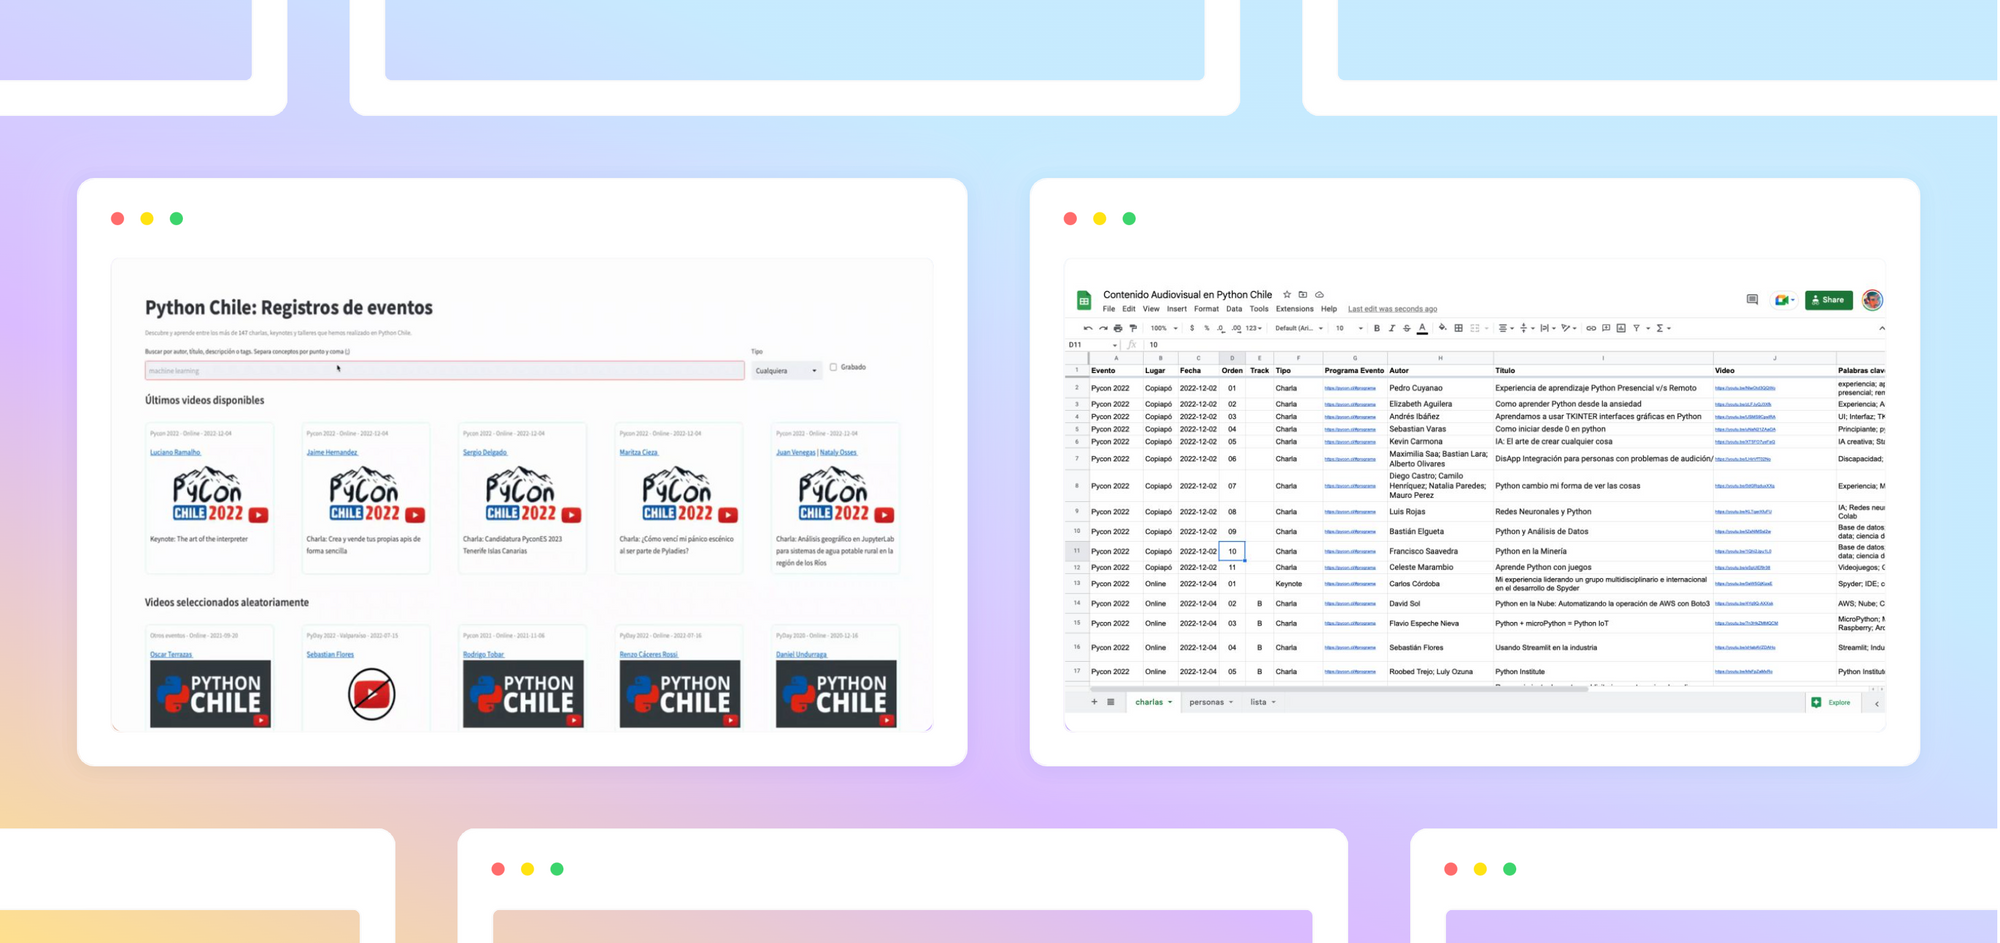Star the Contenido Audiovisual document

click(x=1287, y=295)
